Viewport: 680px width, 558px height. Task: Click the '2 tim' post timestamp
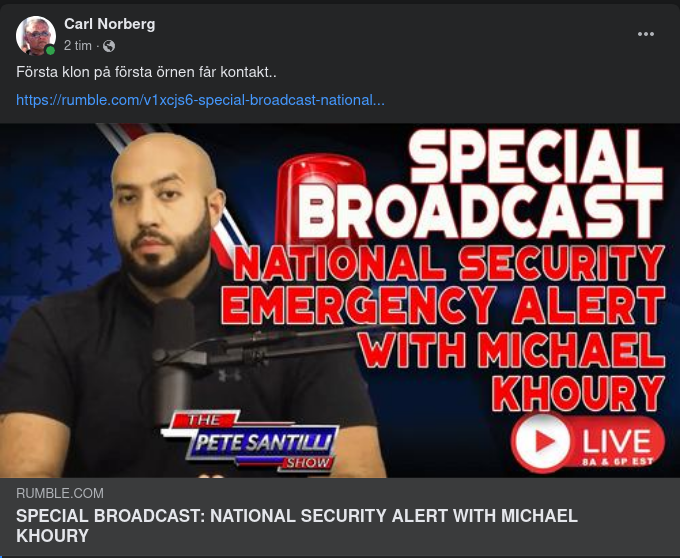pos(78,46)
